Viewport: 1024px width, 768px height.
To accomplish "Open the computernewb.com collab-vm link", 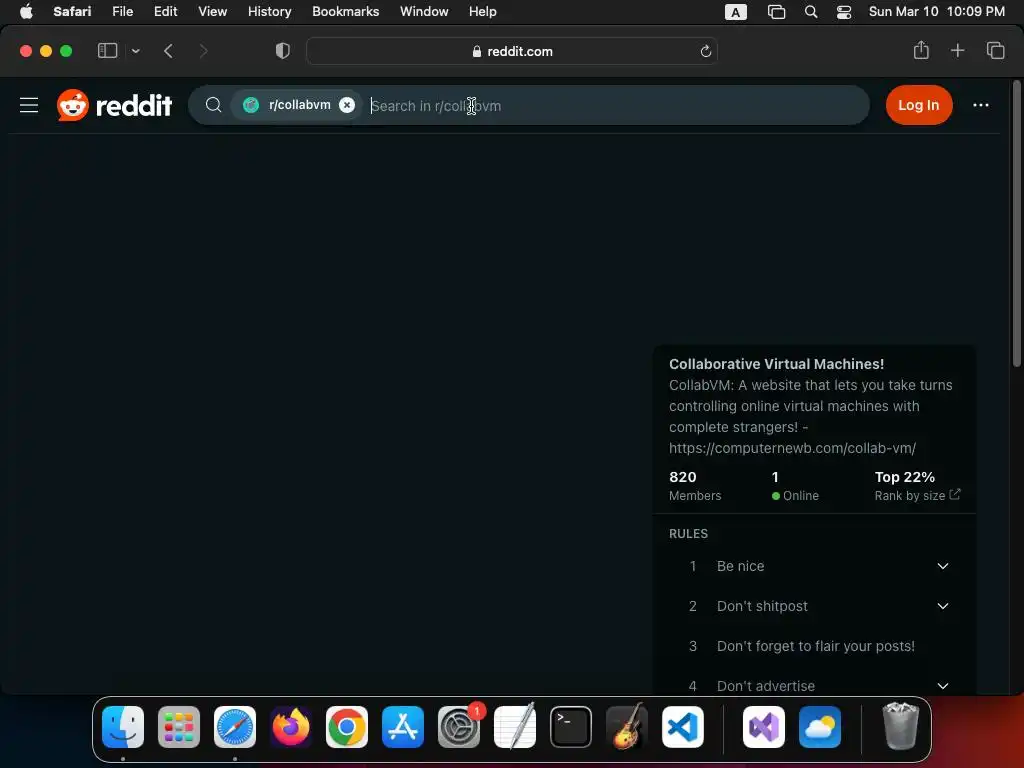I will tap(792, 448).
